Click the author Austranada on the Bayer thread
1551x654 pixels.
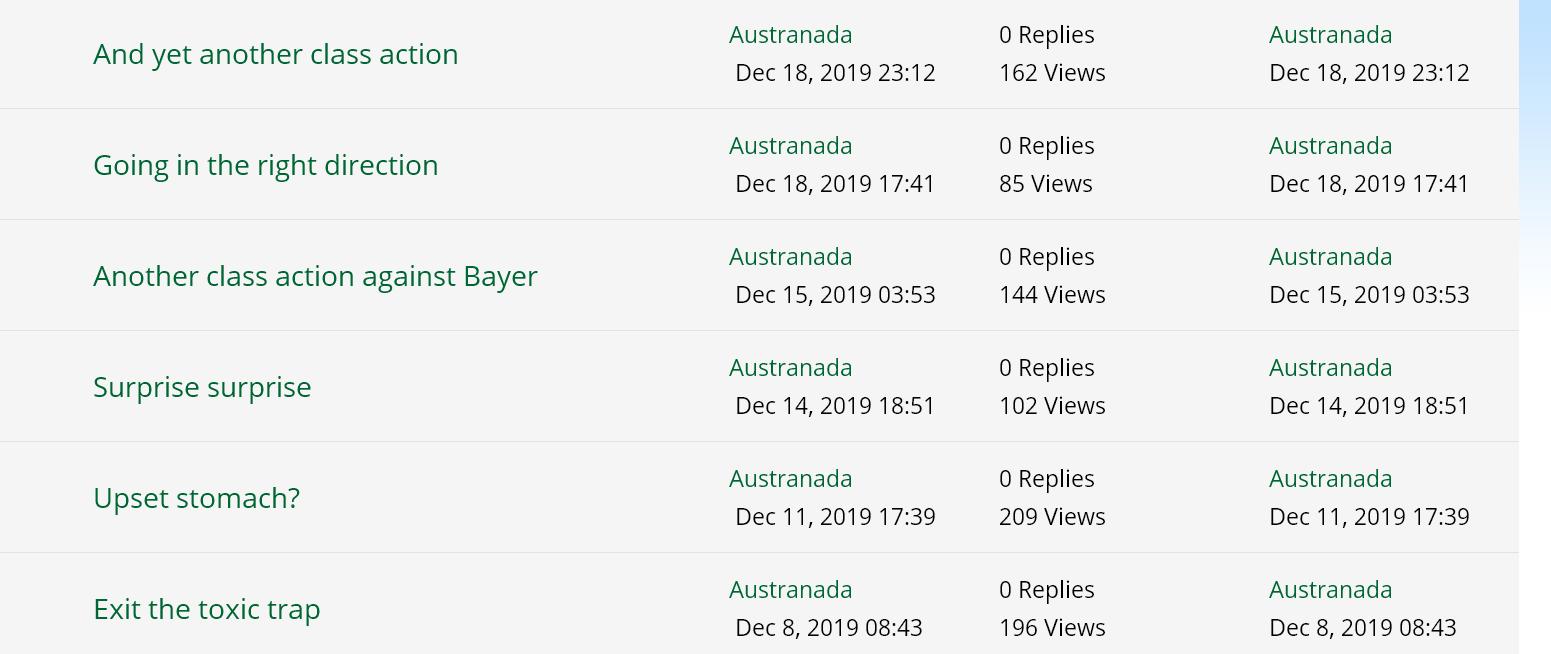click(x=790, y=257)
